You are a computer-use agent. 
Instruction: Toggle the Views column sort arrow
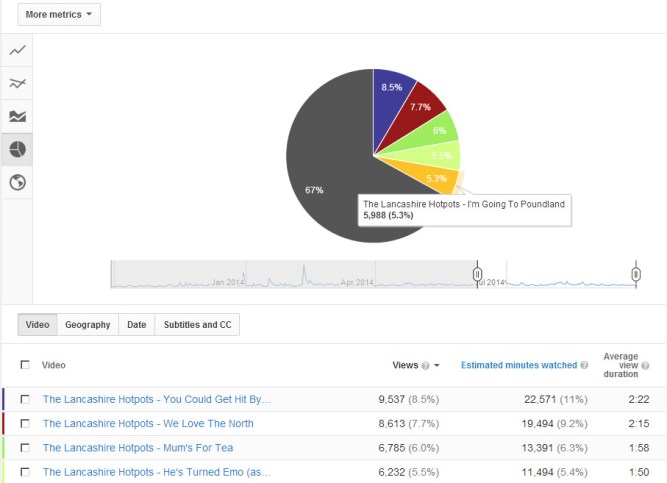tap(436, 365)
